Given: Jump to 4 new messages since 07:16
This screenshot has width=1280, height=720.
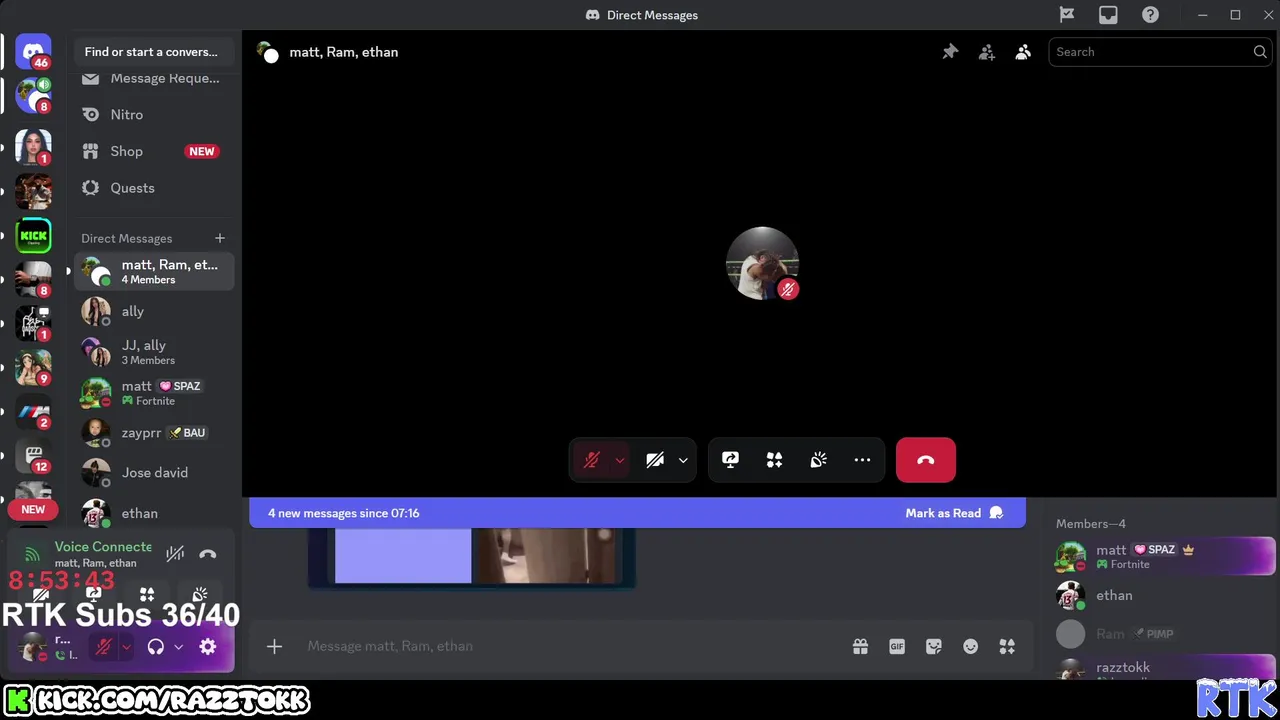Looking at the screenshot, I should 343,513.
